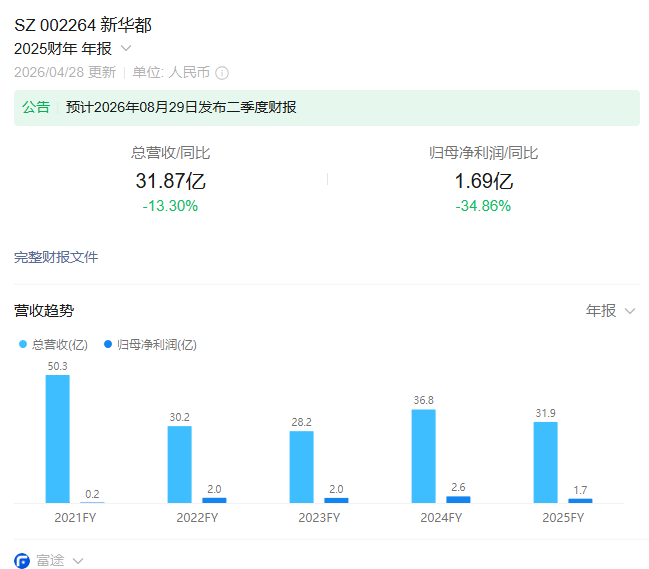
Task: Toggle the 归母净利润(亿) legend series
Action: [x=150, y=344]
